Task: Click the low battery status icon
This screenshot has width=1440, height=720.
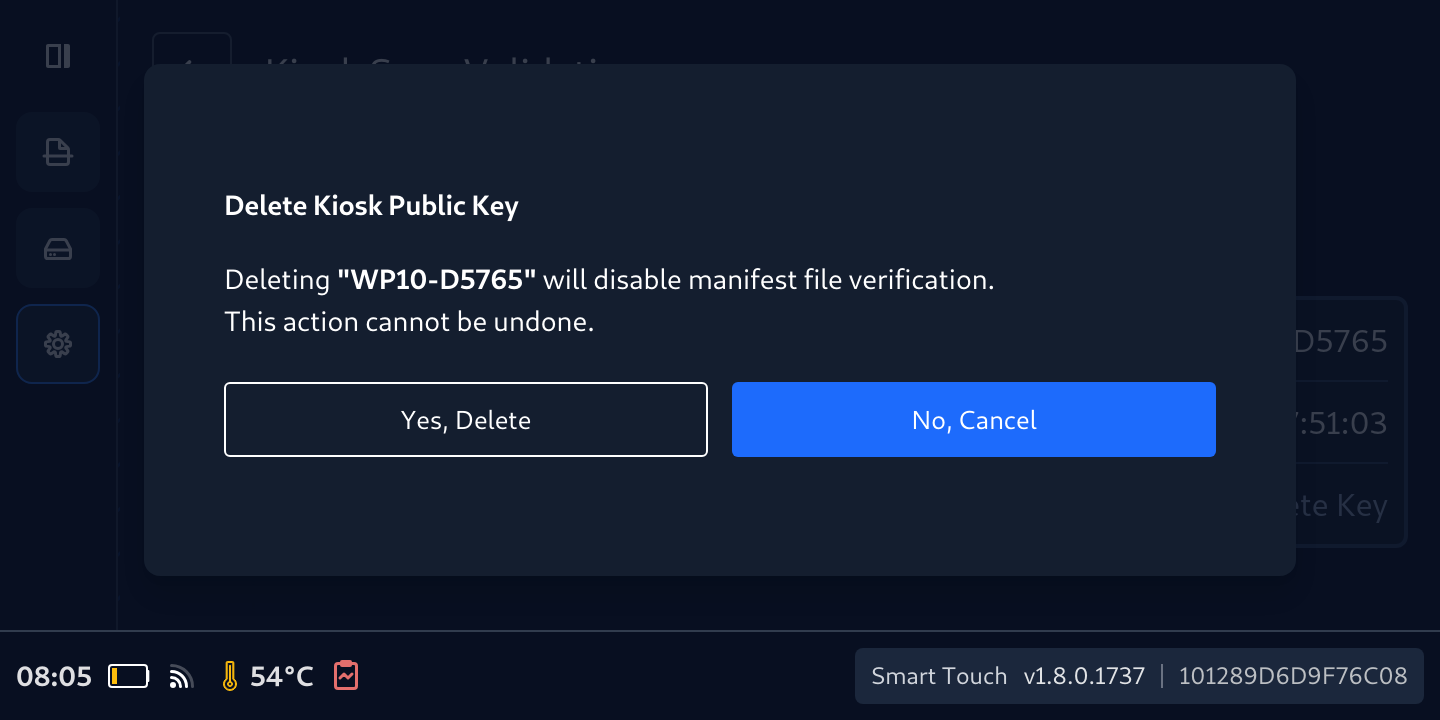Action: coord(129,677)
